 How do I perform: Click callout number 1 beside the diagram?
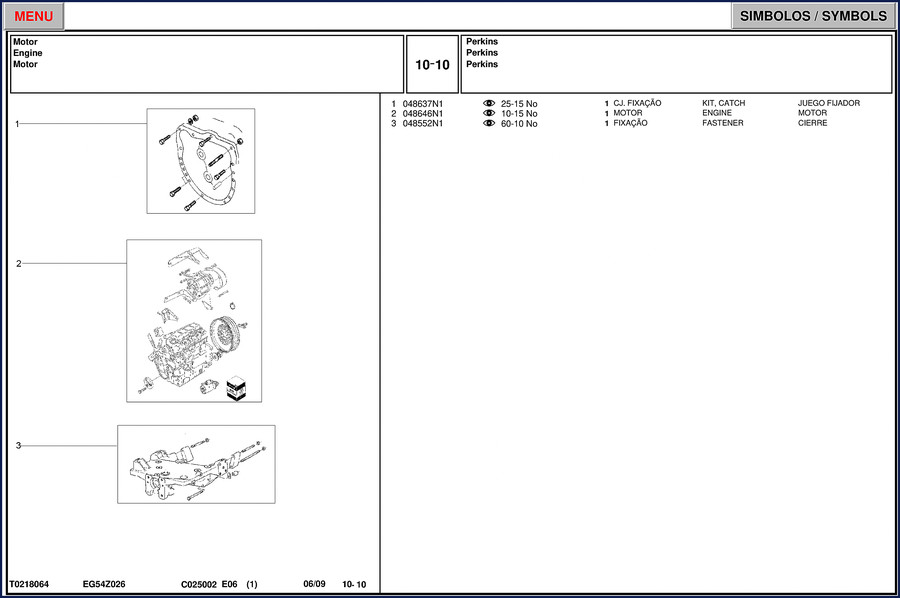pos(17,123)
